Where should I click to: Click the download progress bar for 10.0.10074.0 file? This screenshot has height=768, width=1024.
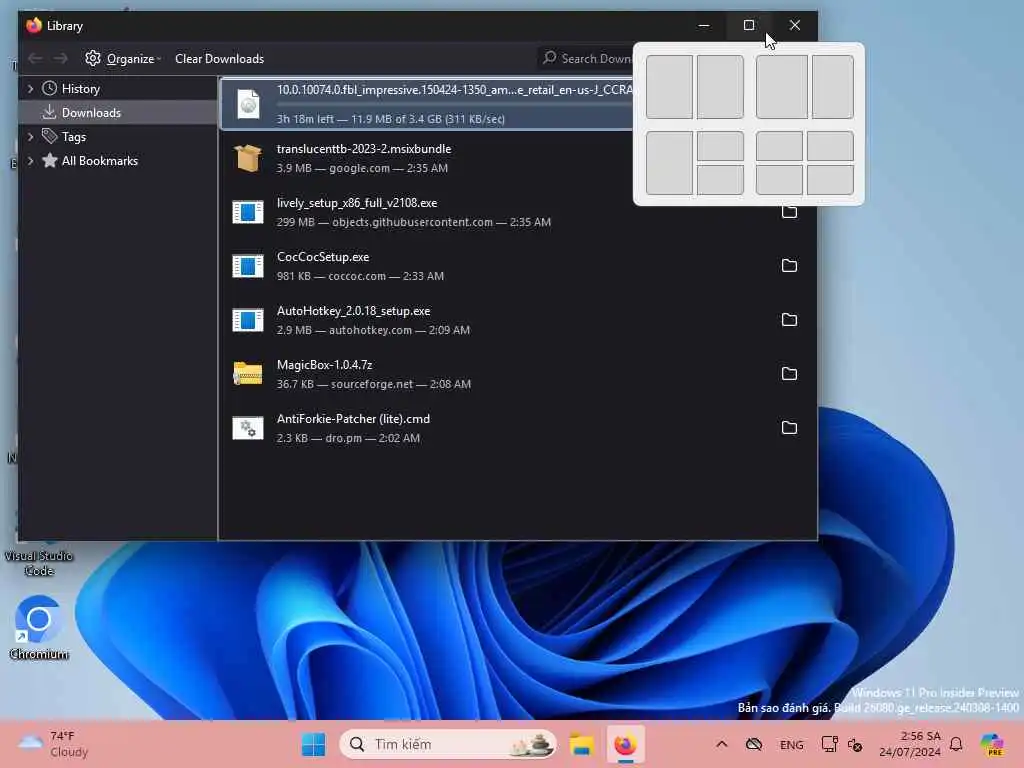point(455,104)
